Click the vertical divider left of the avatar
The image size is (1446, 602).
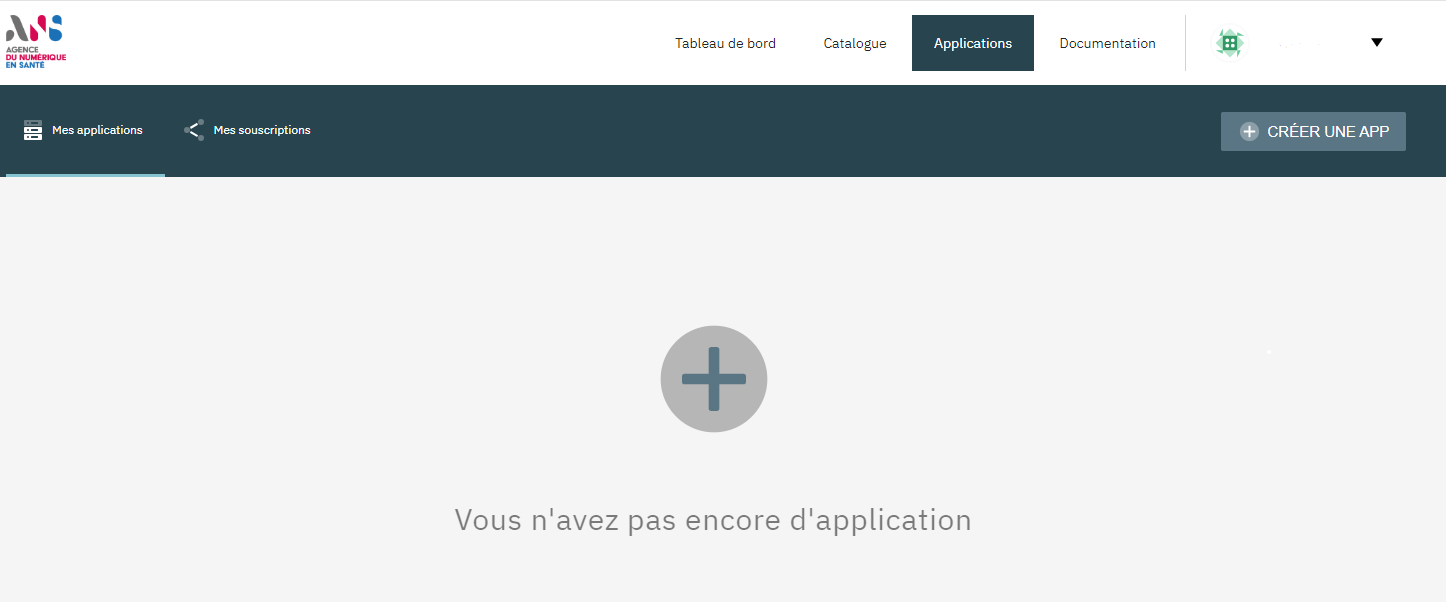1185,43
